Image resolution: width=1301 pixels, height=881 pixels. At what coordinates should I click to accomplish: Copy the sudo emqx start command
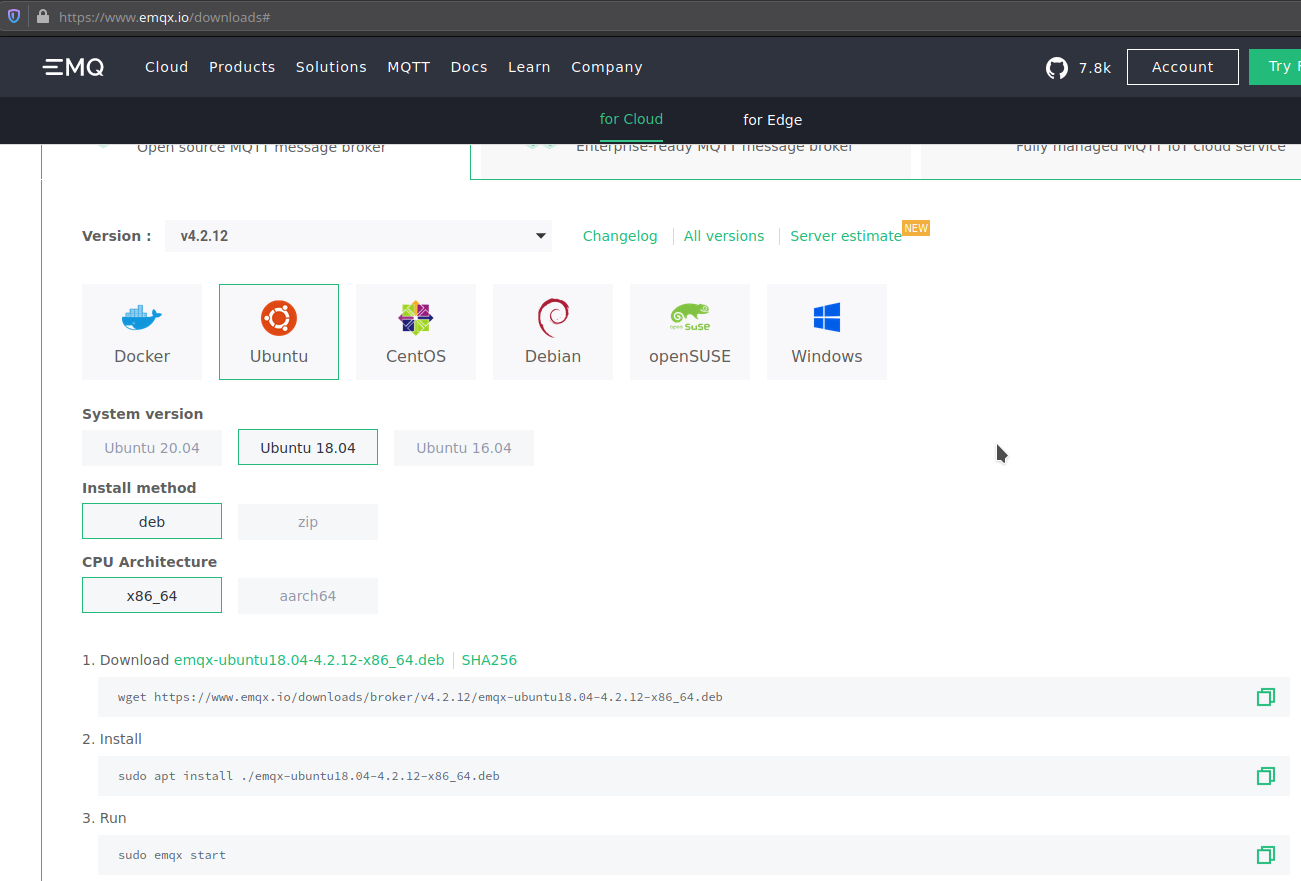(x=1266, y=855)
